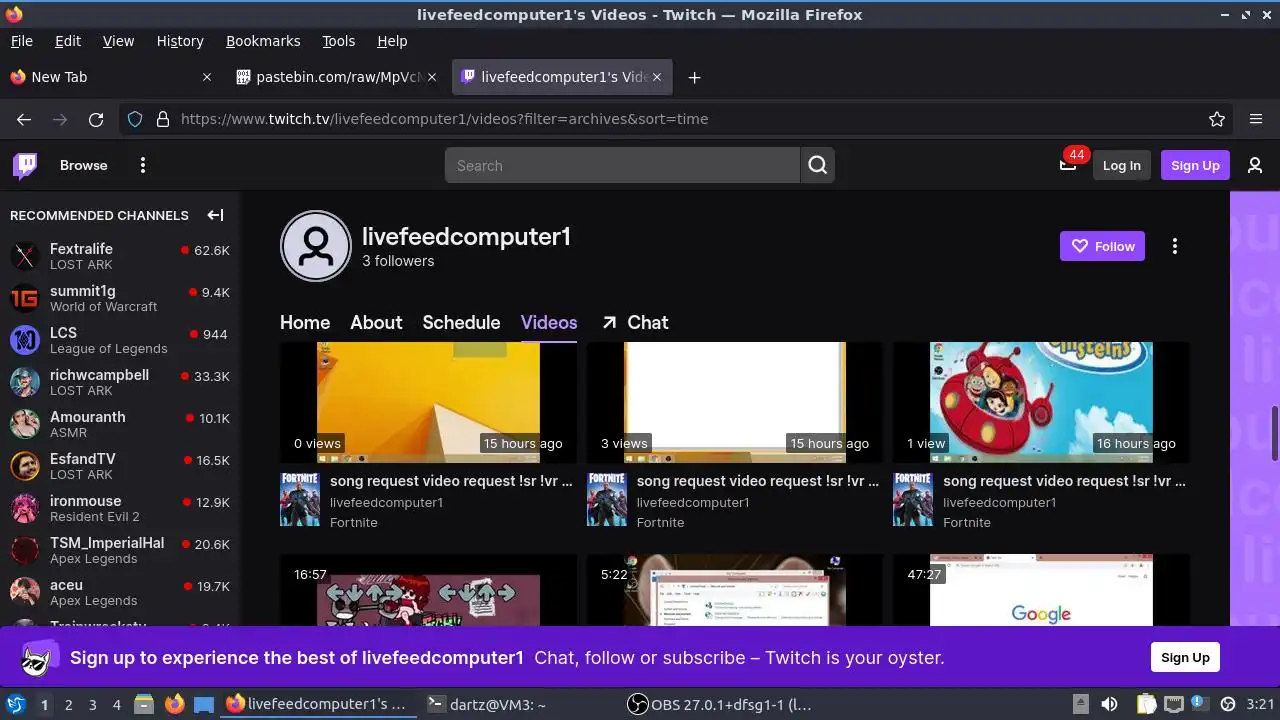Open the Chat popout tab
Screen dimensions: 1280x720
click(635, 323)
